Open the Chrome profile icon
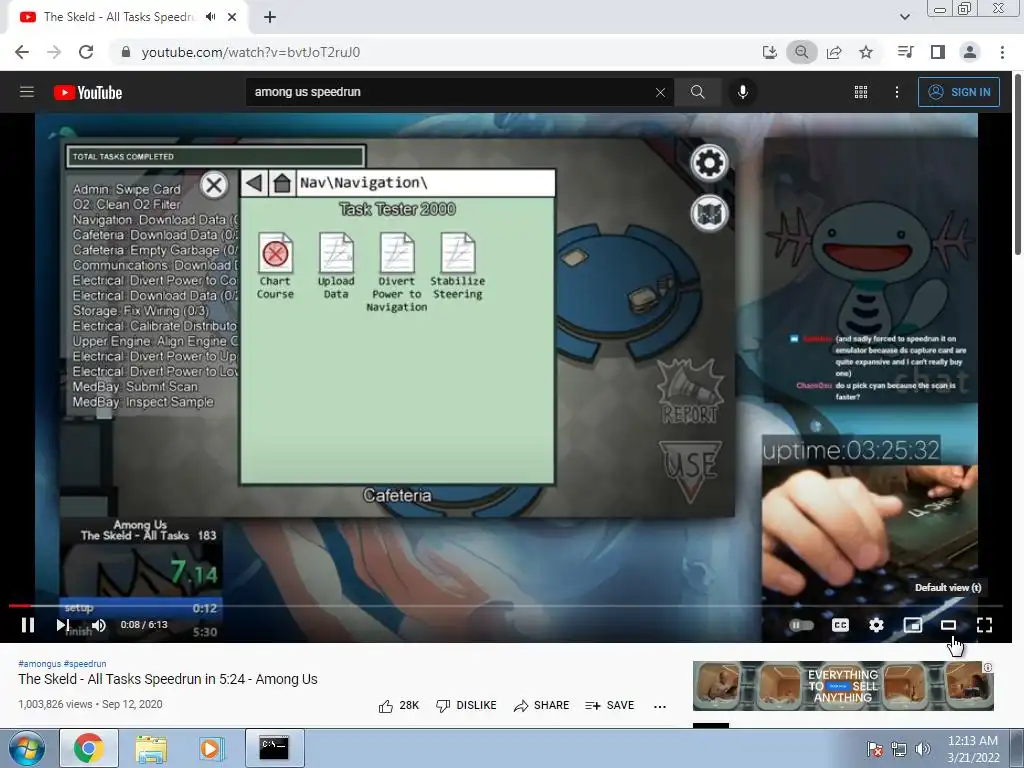This screenshot has width=1024, height=768. tap(970, 52)
